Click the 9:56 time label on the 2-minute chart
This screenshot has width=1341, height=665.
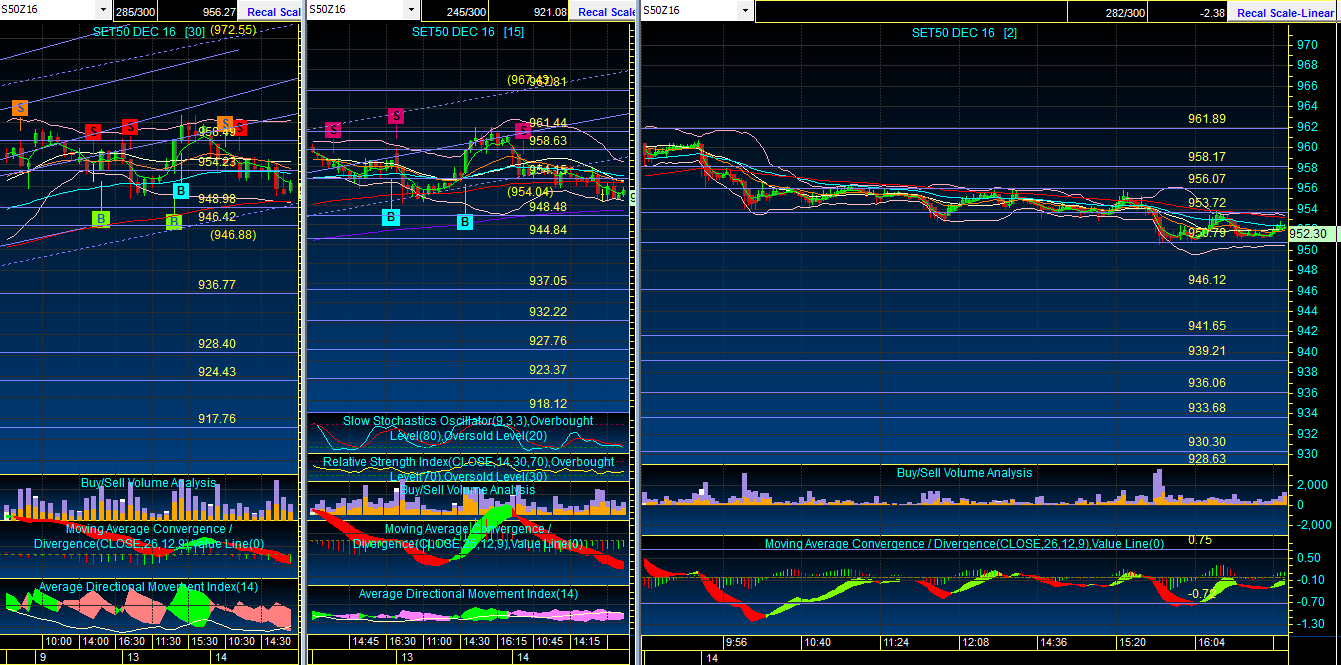coord(736,642)
